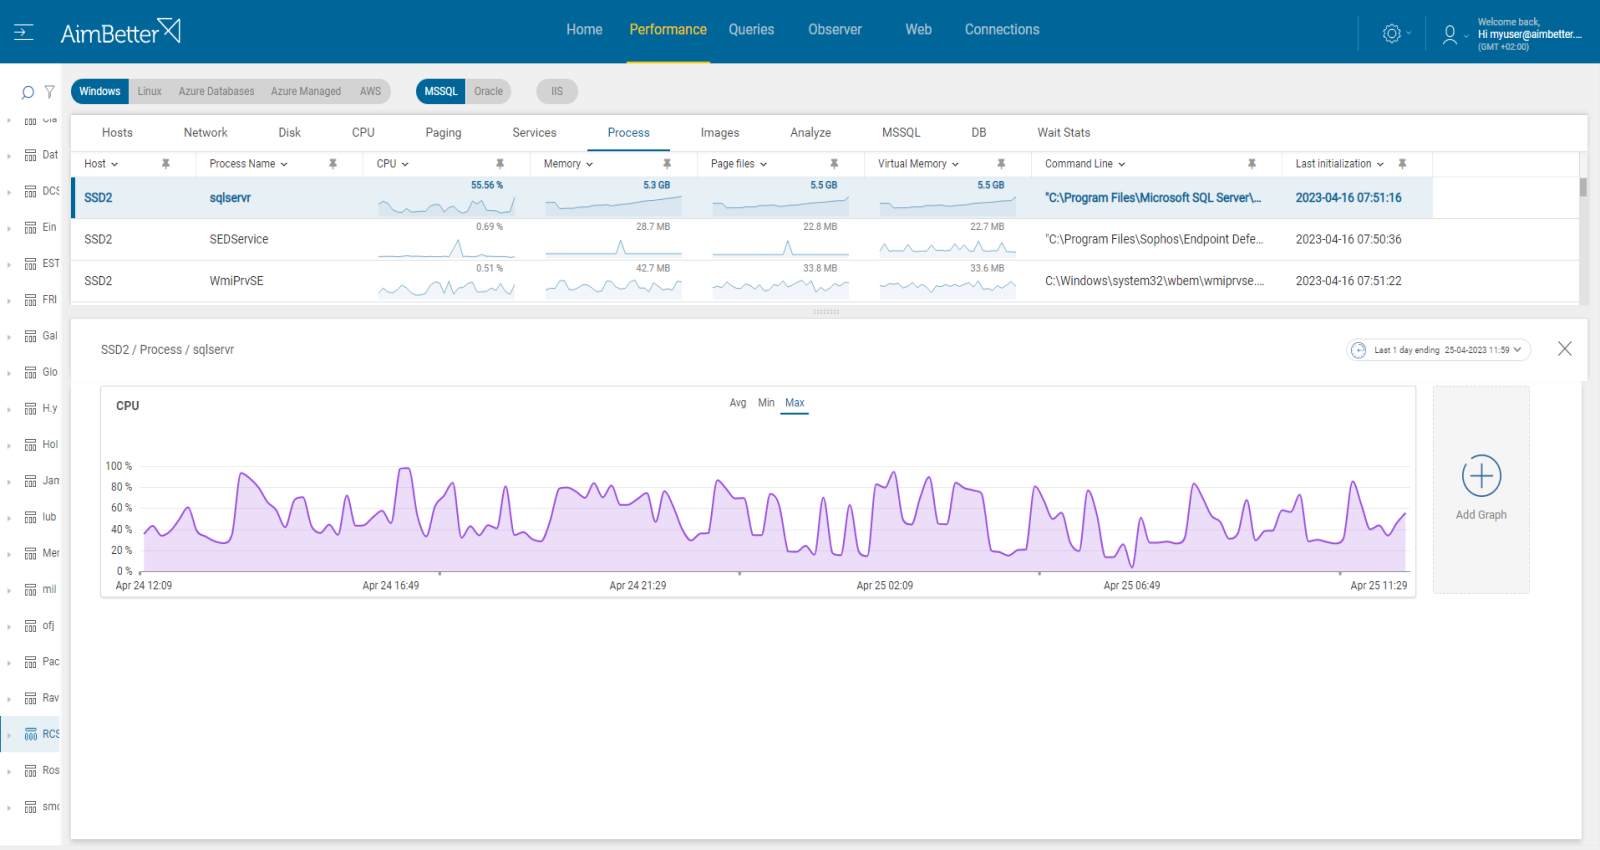The height and width of the screenshot is (850, 1600).
Task: Open the Last 1 day time range selector
Action: click(1438, 350)
